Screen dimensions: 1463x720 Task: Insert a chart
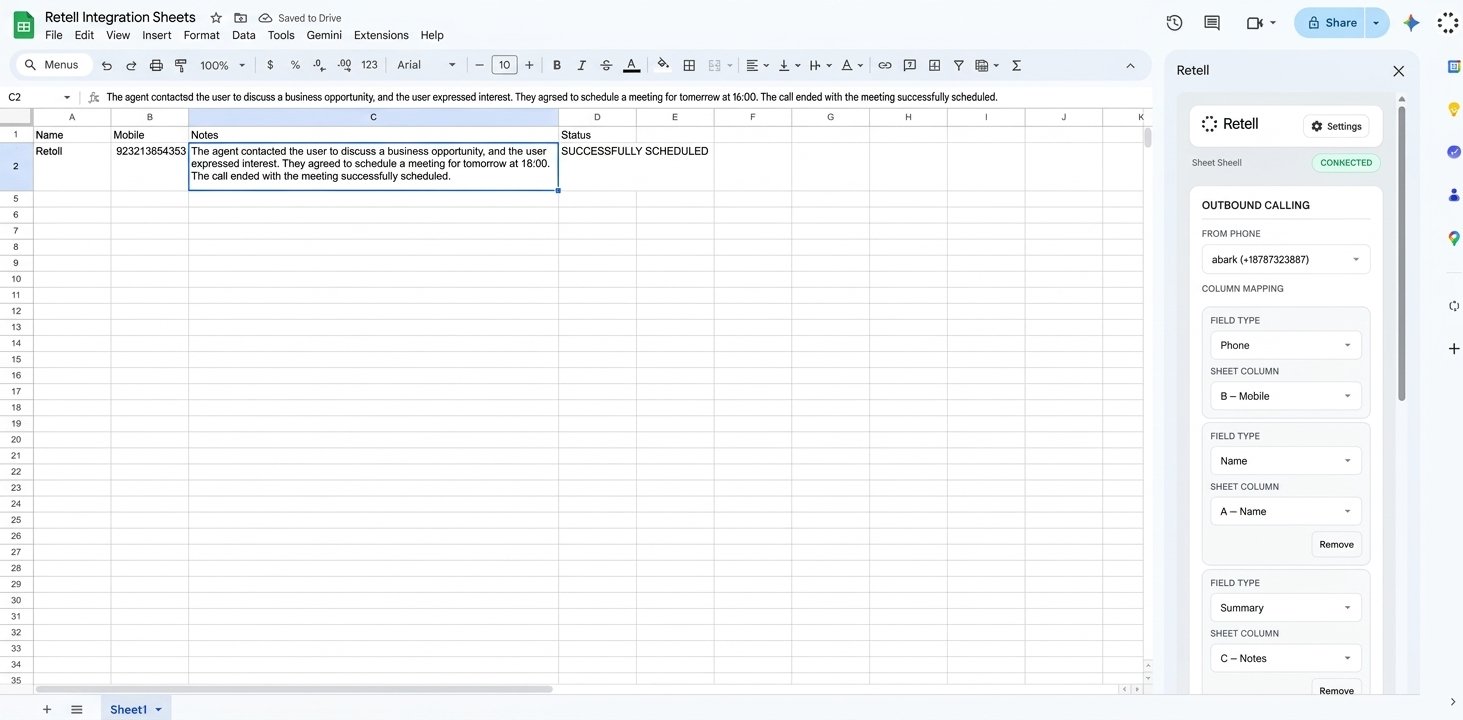point(934,65)
